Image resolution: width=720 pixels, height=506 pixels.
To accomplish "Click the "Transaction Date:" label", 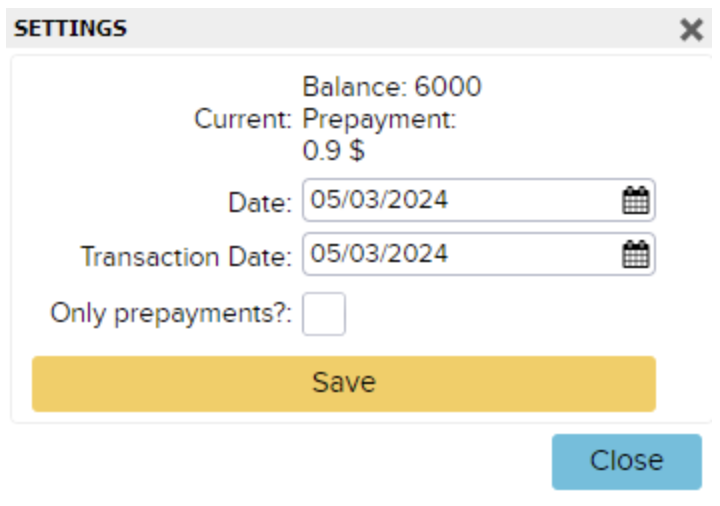I will point(186,256).
